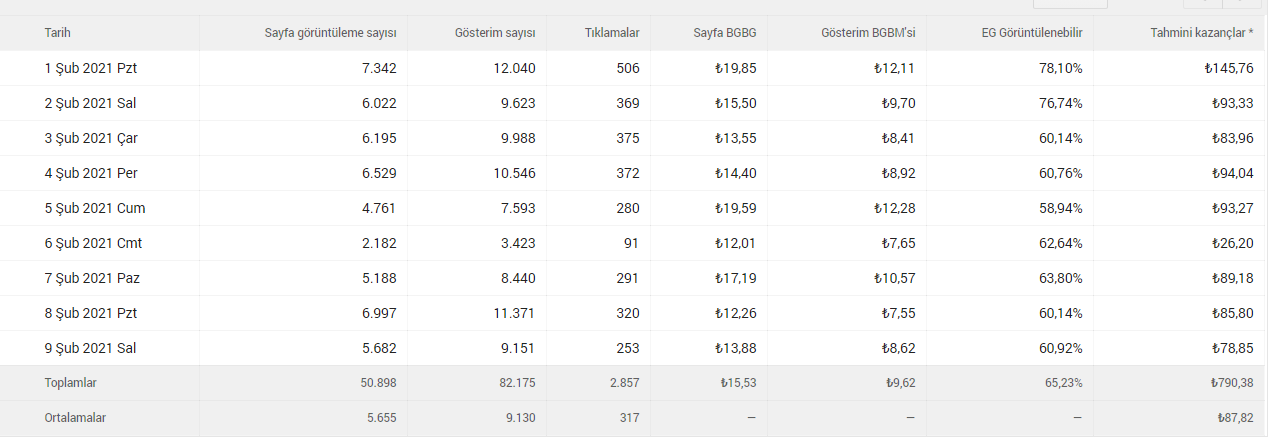Click the 506 clicks value
The width and height of the screenshot is (1277, 439).
(x=628, y=68)
